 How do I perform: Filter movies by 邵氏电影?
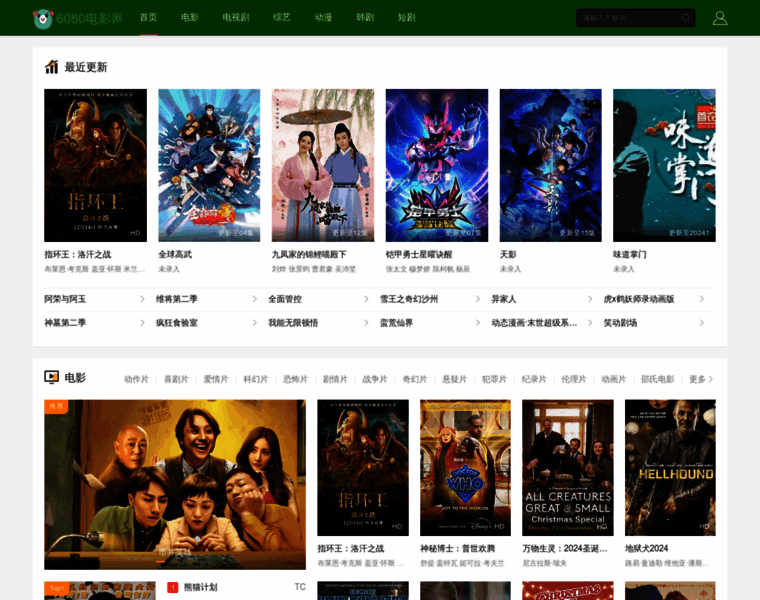click(657, 379)
